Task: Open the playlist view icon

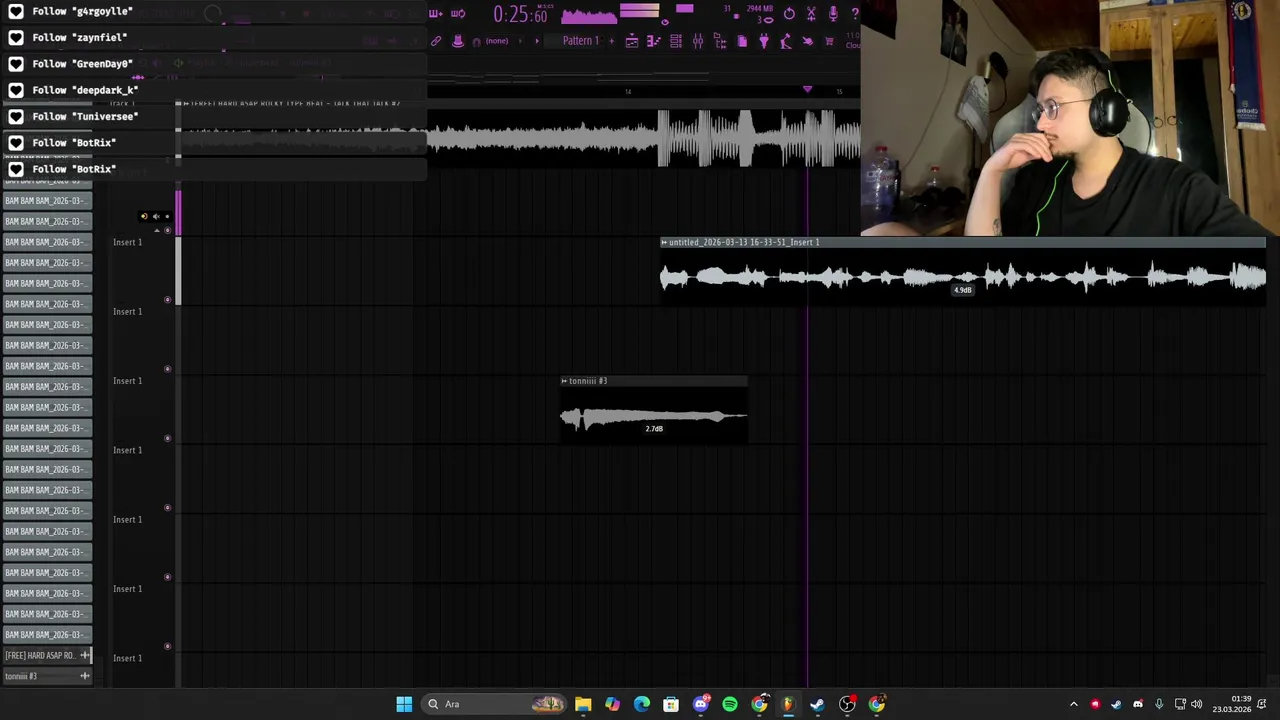Action: coord(632,41)
